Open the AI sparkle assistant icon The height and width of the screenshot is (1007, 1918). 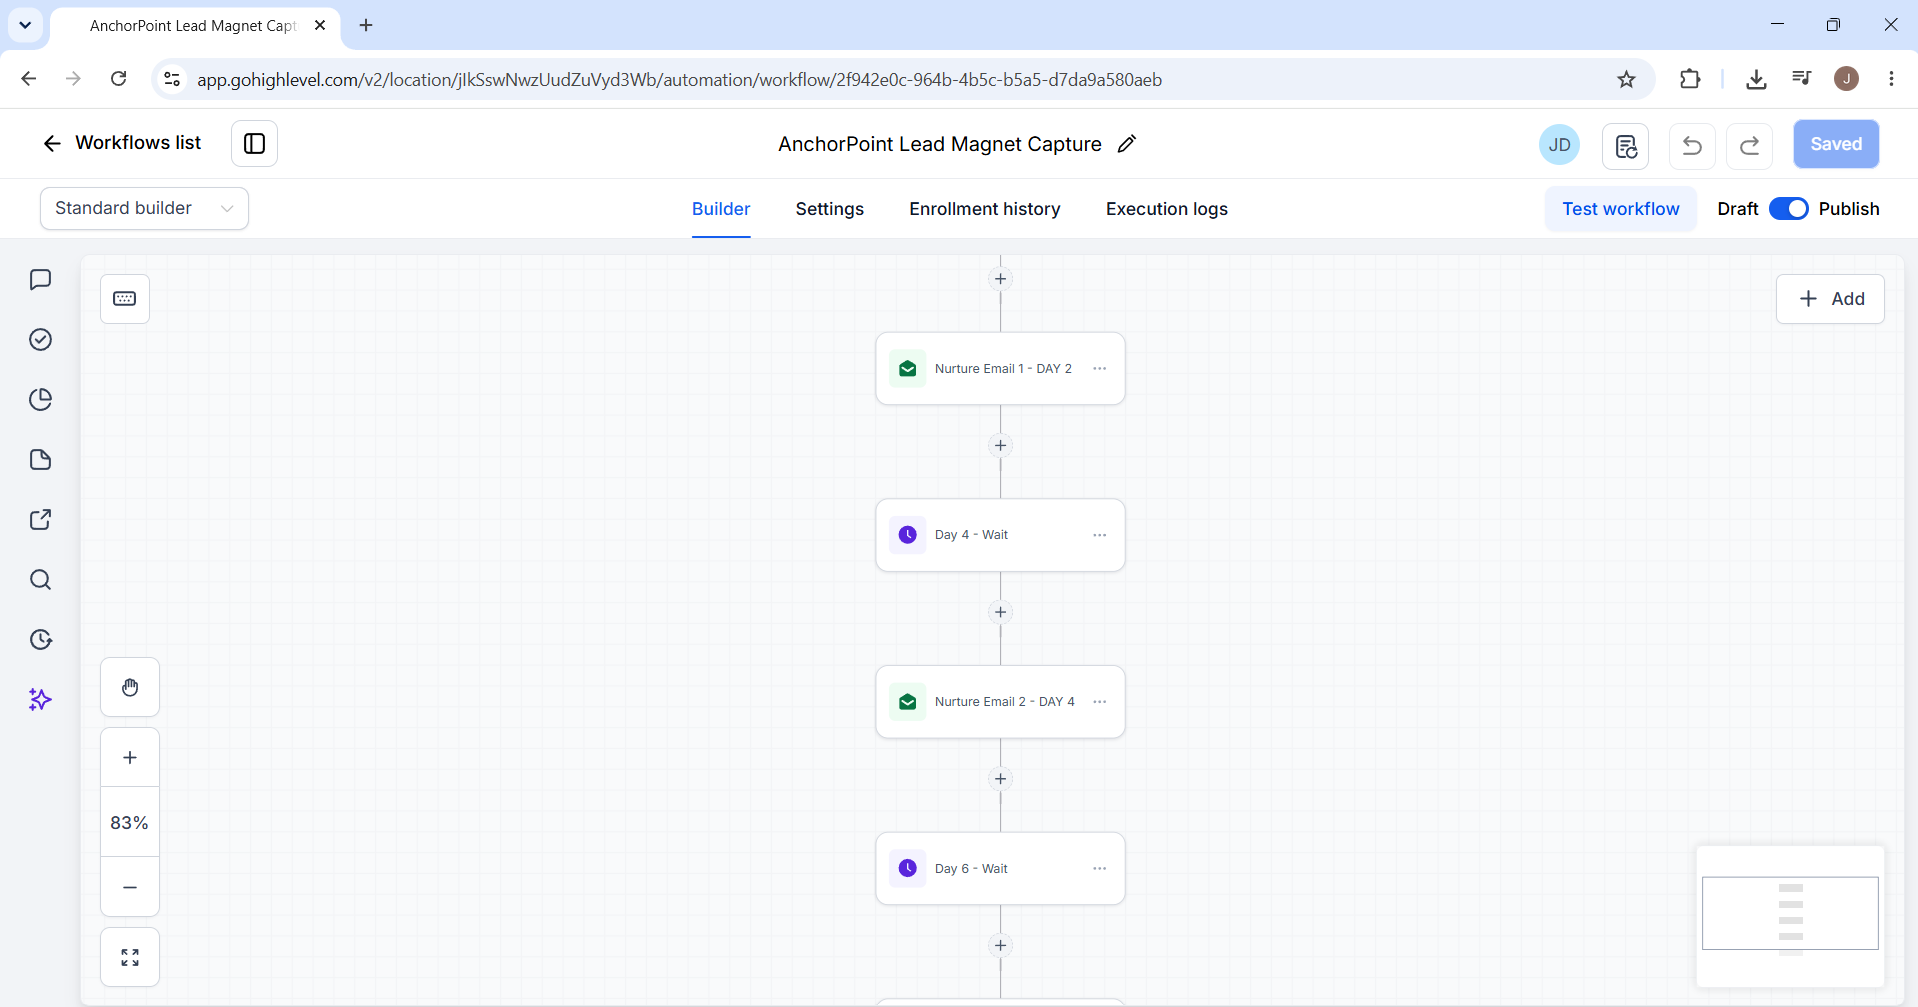point(40,700)
